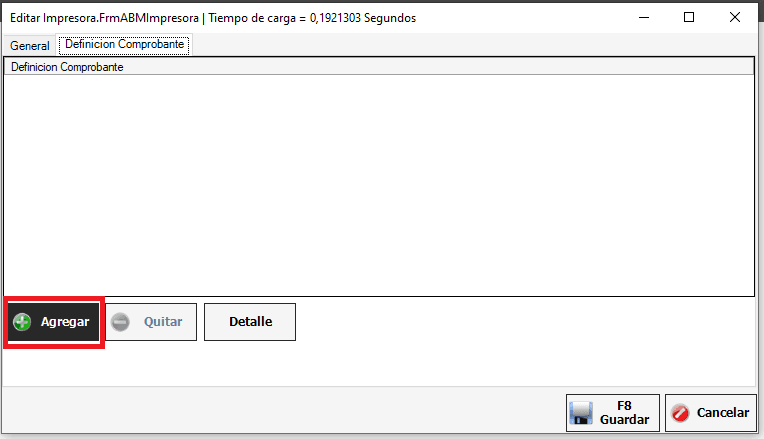Image resolution: width=764 pixels, height=439 pixels.
Task: Choose the Quitar button text
Action: [x=163, y=322]
